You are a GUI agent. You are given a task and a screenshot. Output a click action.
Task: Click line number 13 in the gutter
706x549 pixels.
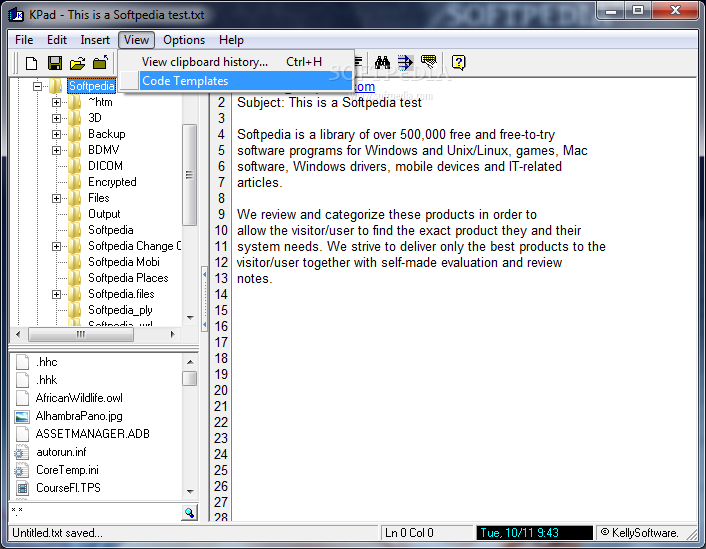tap(221, 278)
